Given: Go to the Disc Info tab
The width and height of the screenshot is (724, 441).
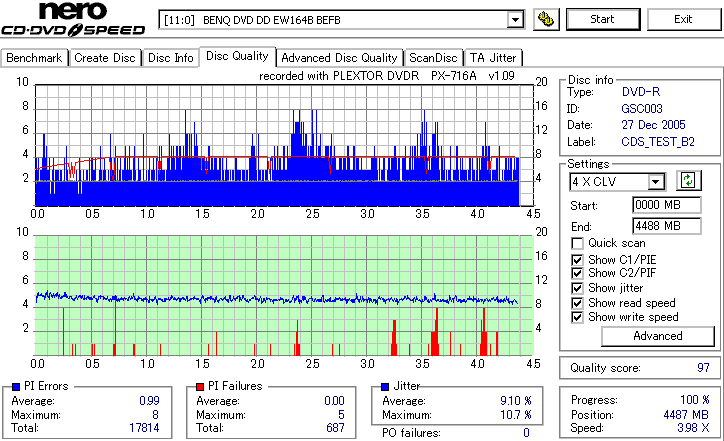Looking at the screenshot, I should (170, 58).
